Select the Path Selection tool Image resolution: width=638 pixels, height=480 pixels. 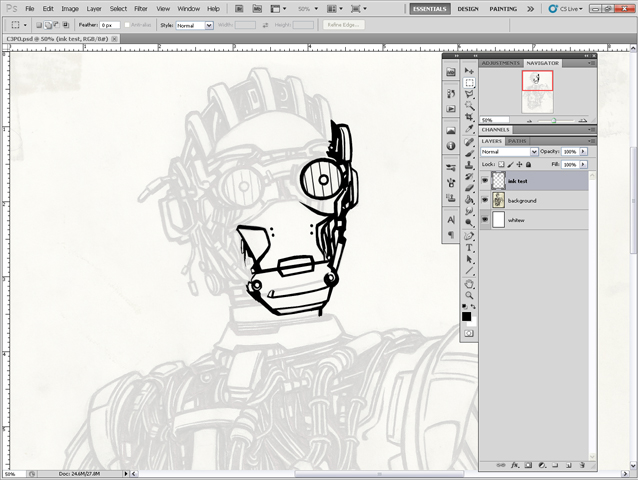click(x=469, y=259)
